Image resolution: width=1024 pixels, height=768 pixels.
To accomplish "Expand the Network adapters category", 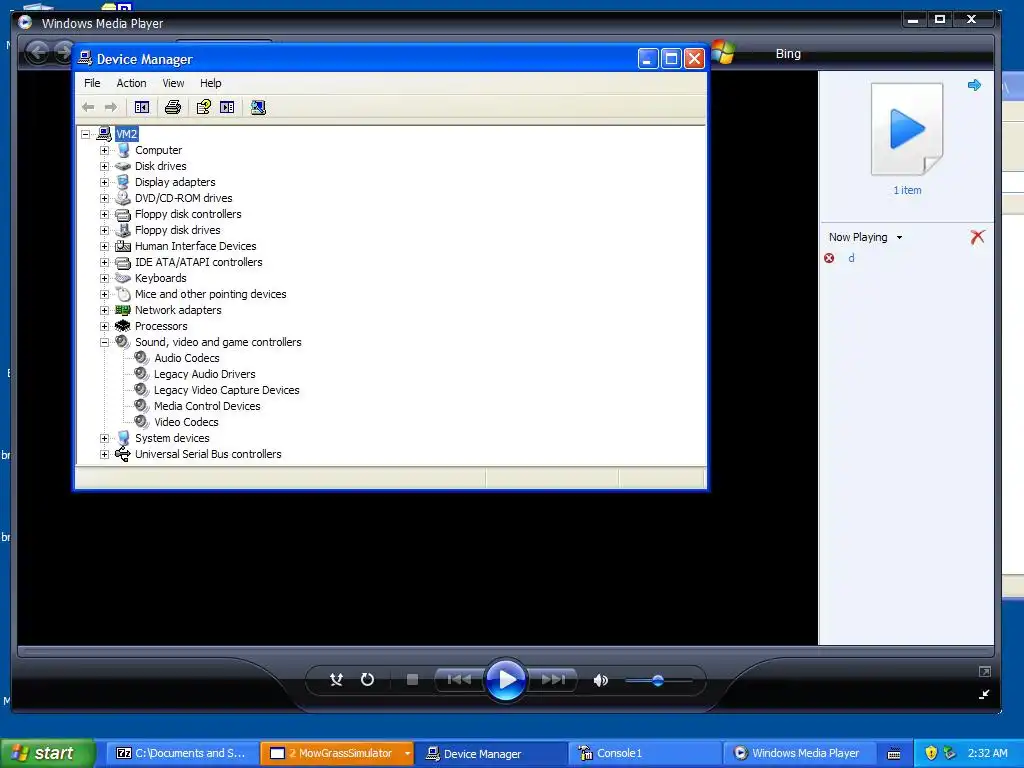I will 104,310.
